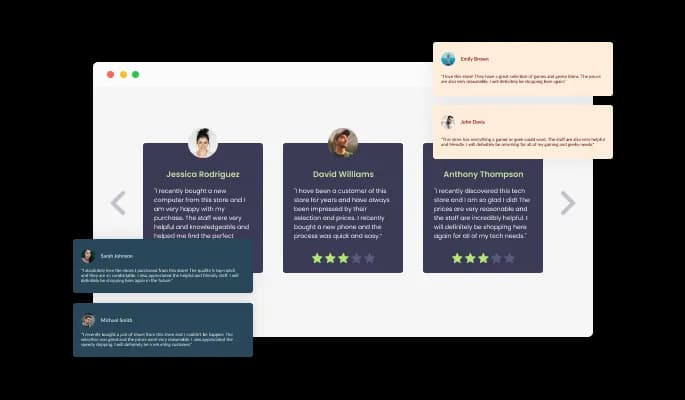Screen dimensions: 685x400
Task: Click the first star in Anthony Thompson's rating
Action: pos(457,258)
